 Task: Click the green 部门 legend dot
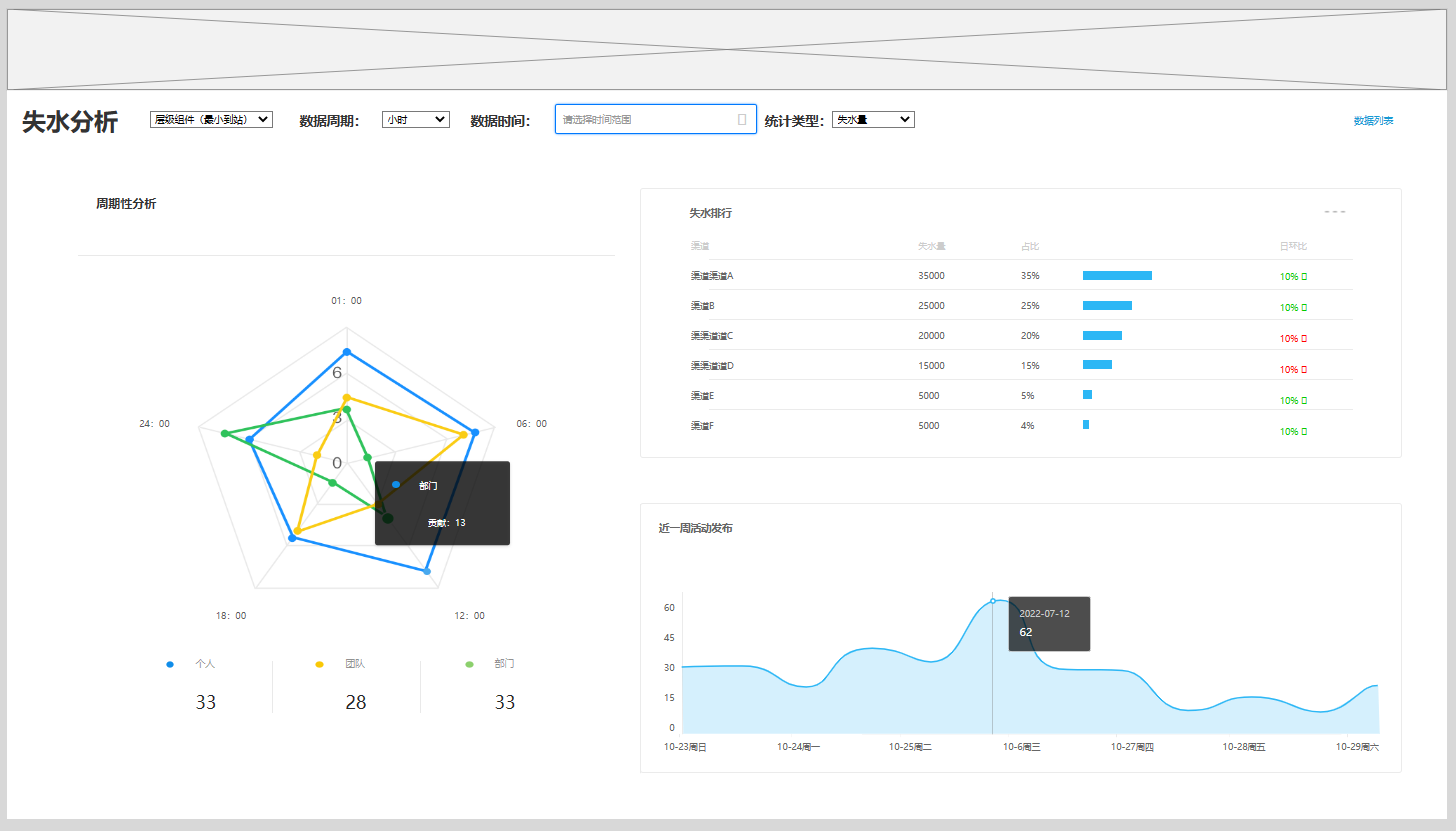point(470,664)
